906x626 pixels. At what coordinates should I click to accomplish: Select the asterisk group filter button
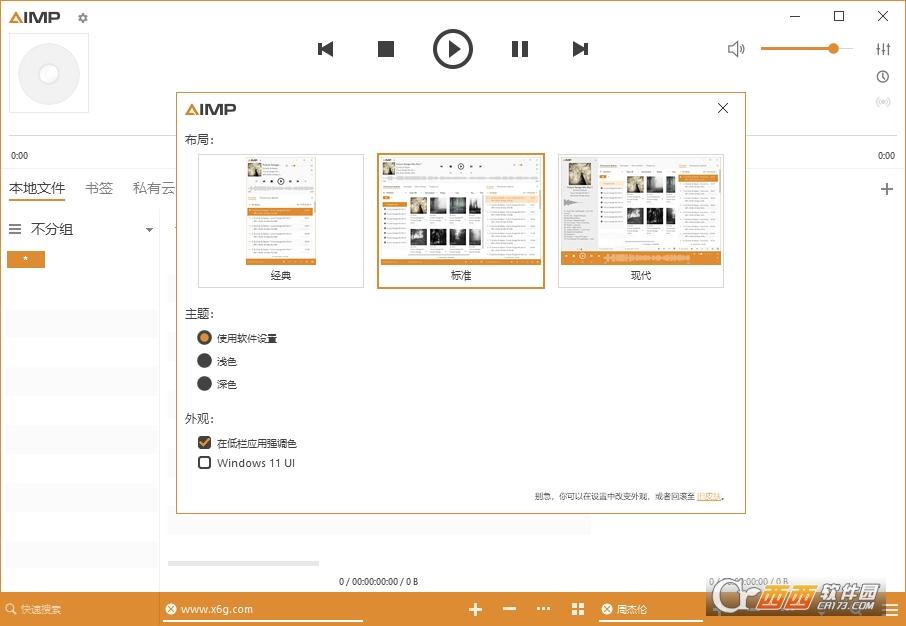coord(25,260)
